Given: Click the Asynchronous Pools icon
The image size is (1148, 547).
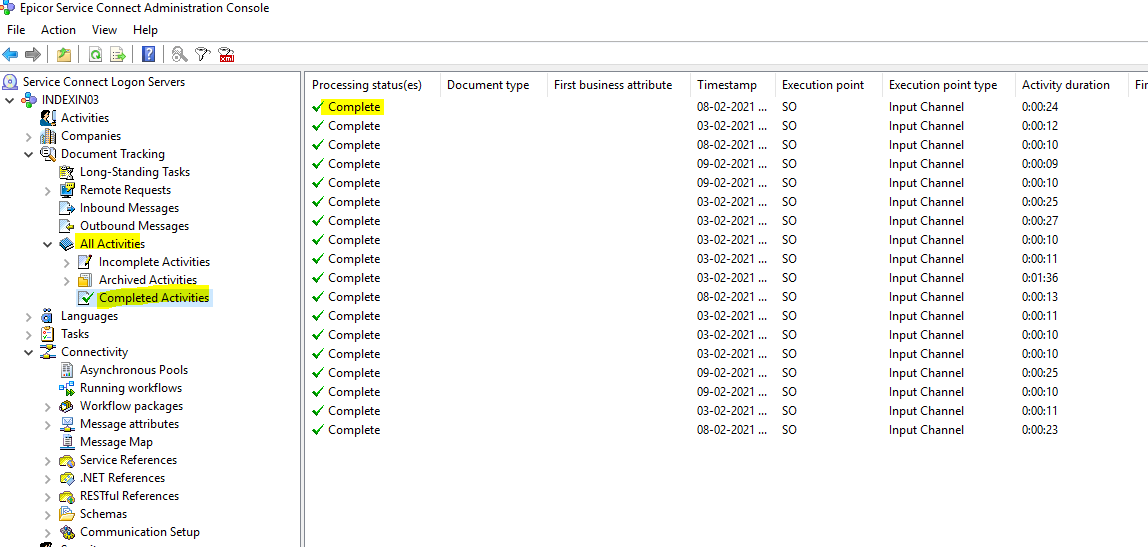Looking at the screenshot, I should coord(67,370).
